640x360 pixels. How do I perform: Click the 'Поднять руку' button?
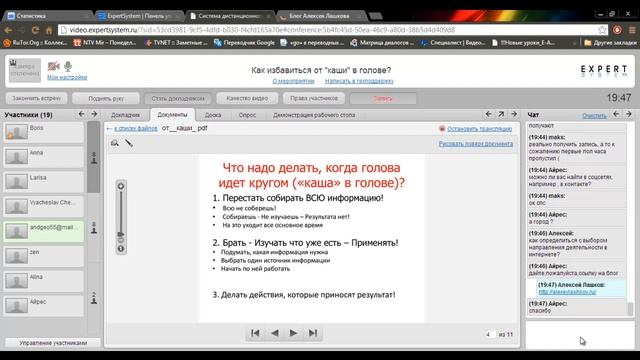click(106, 98)
